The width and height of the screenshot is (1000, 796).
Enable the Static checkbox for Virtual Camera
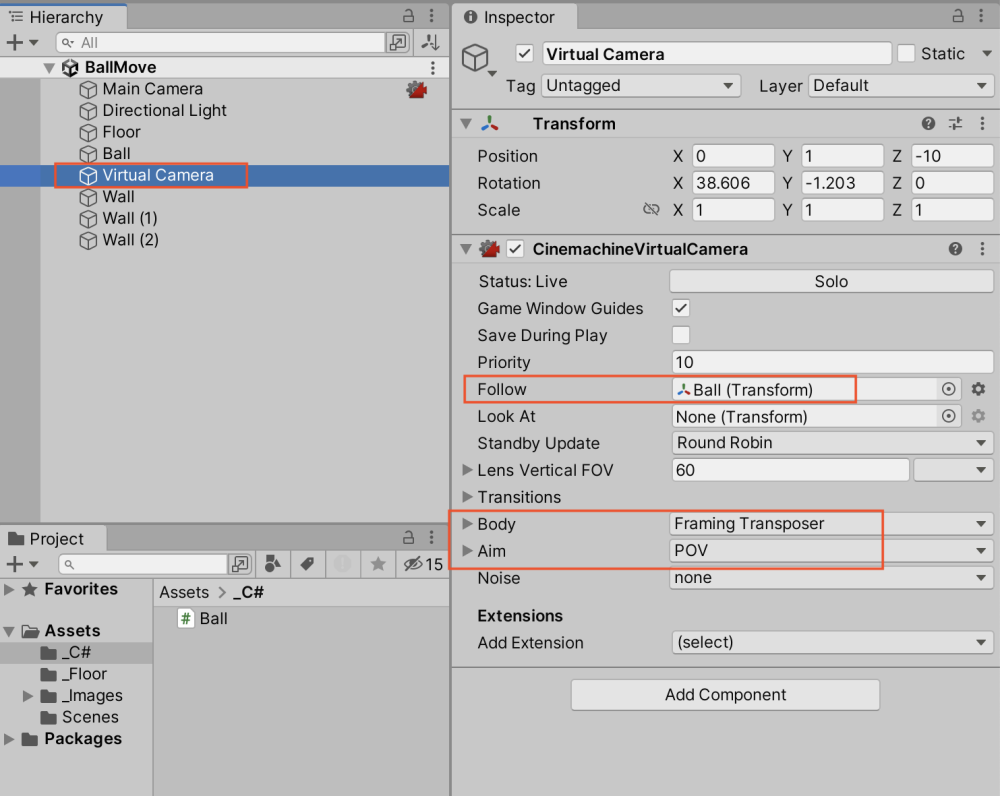908,53
